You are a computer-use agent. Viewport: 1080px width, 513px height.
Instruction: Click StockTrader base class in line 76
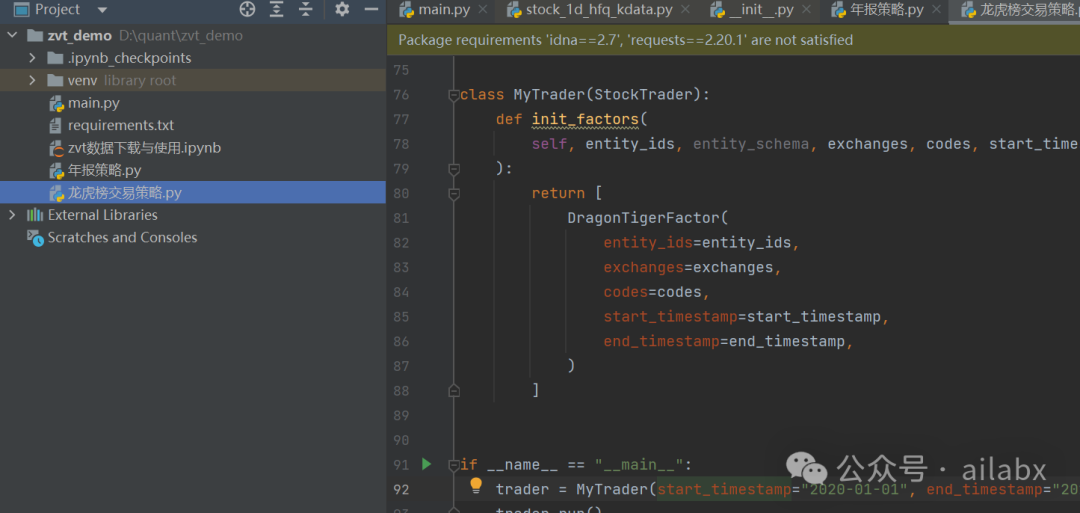coord(644,94)
